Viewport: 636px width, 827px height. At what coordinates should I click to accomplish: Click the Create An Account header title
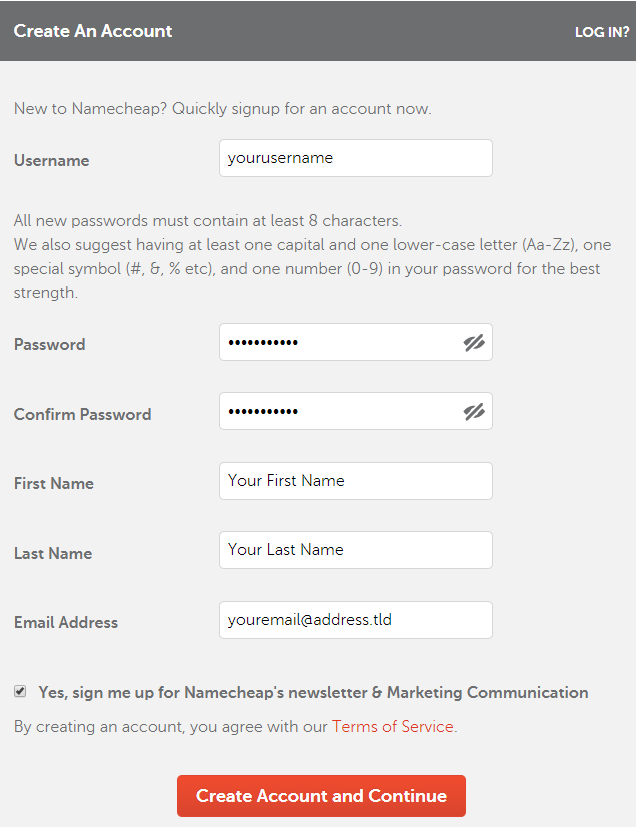click(93, 31)
